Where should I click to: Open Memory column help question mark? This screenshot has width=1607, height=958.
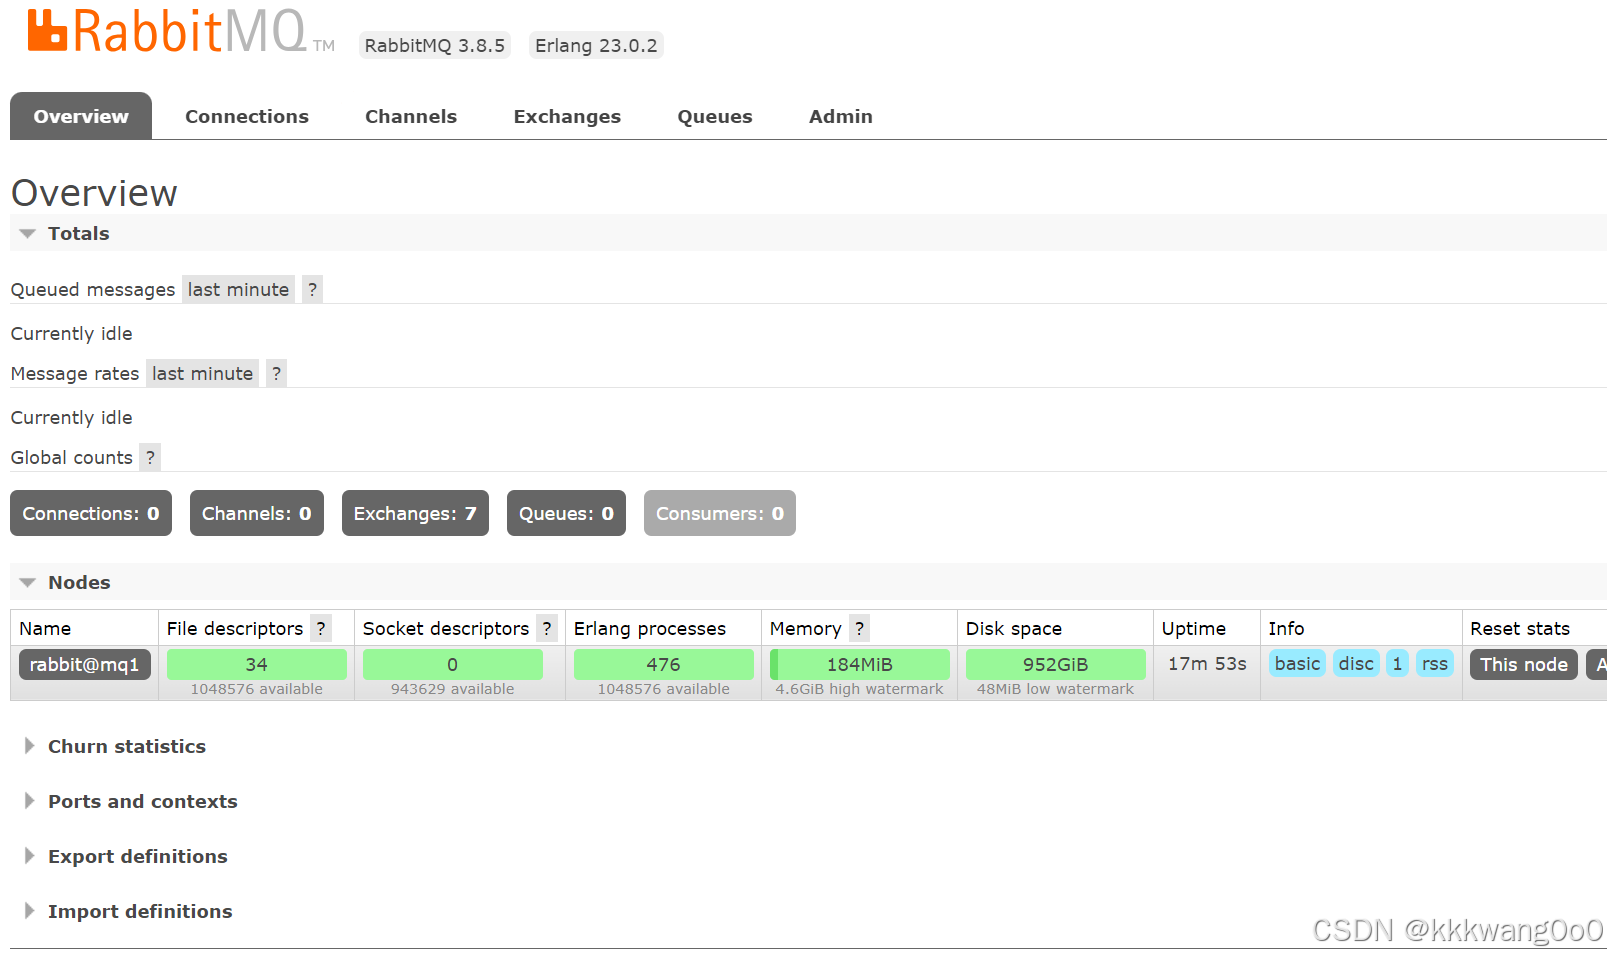point(859,628)
